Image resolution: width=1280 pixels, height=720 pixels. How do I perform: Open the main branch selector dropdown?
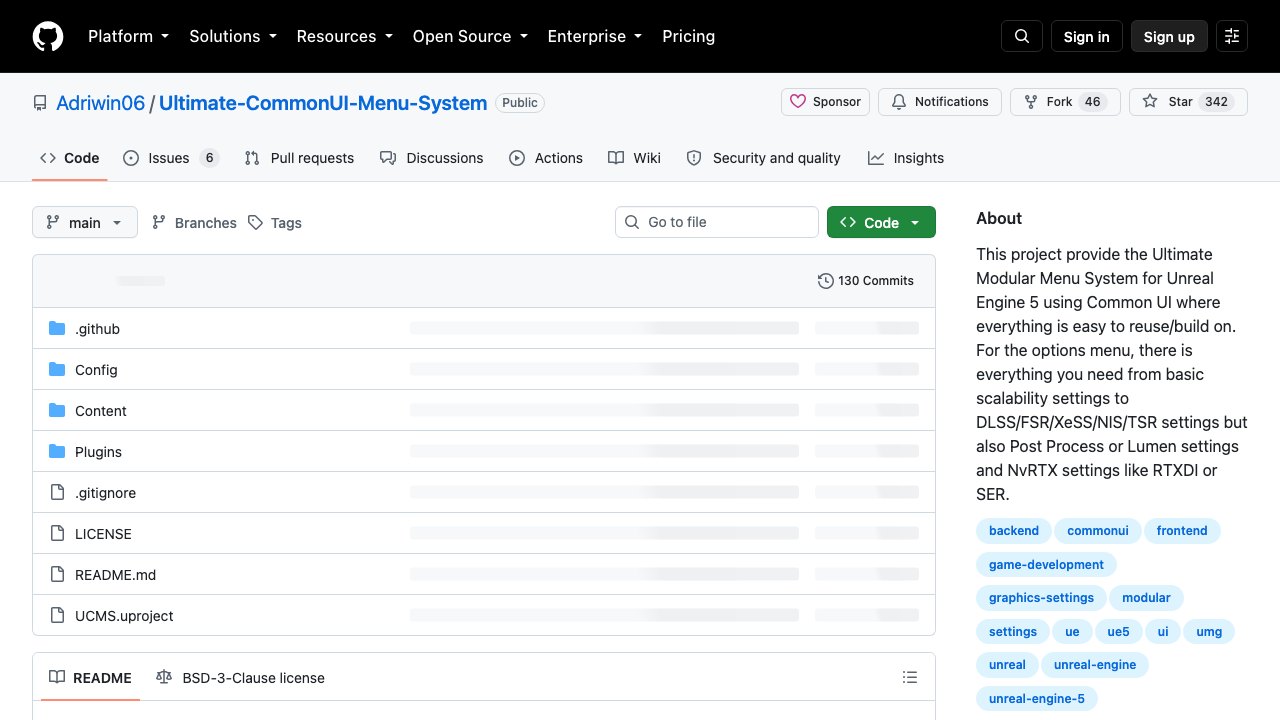[85, 222]
